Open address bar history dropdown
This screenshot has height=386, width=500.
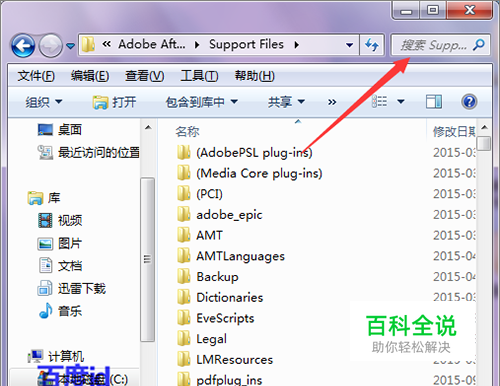tap(349, 45)
